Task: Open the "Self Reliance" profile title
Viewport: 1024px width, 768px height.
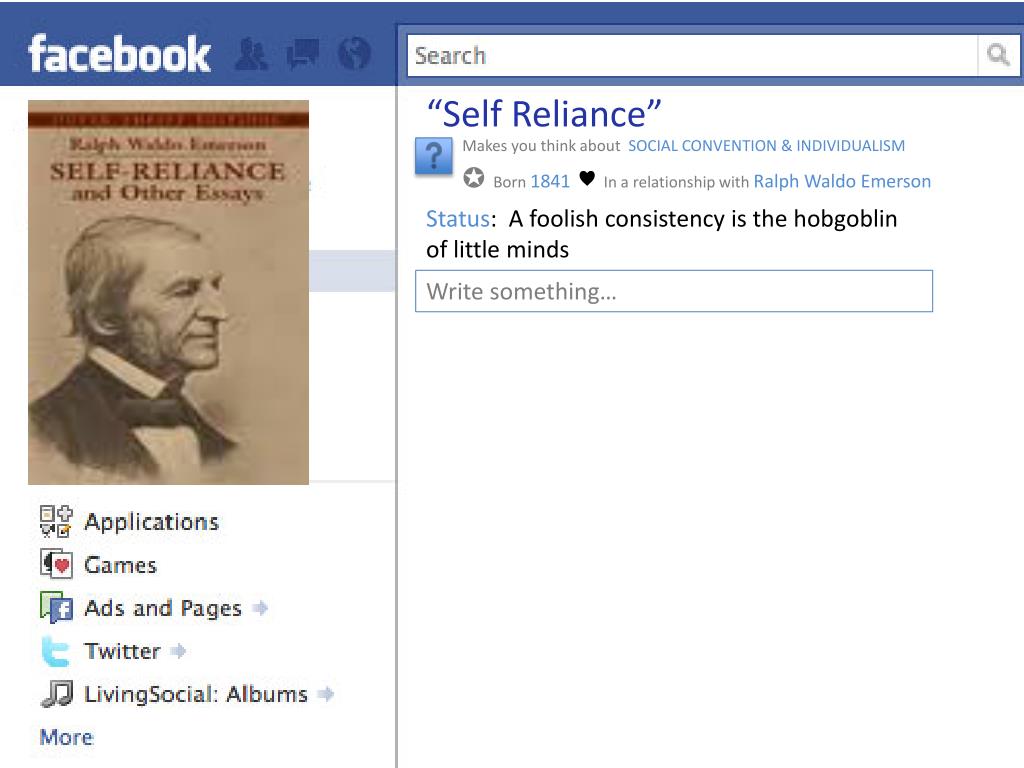Action: [x=543, y=114]
